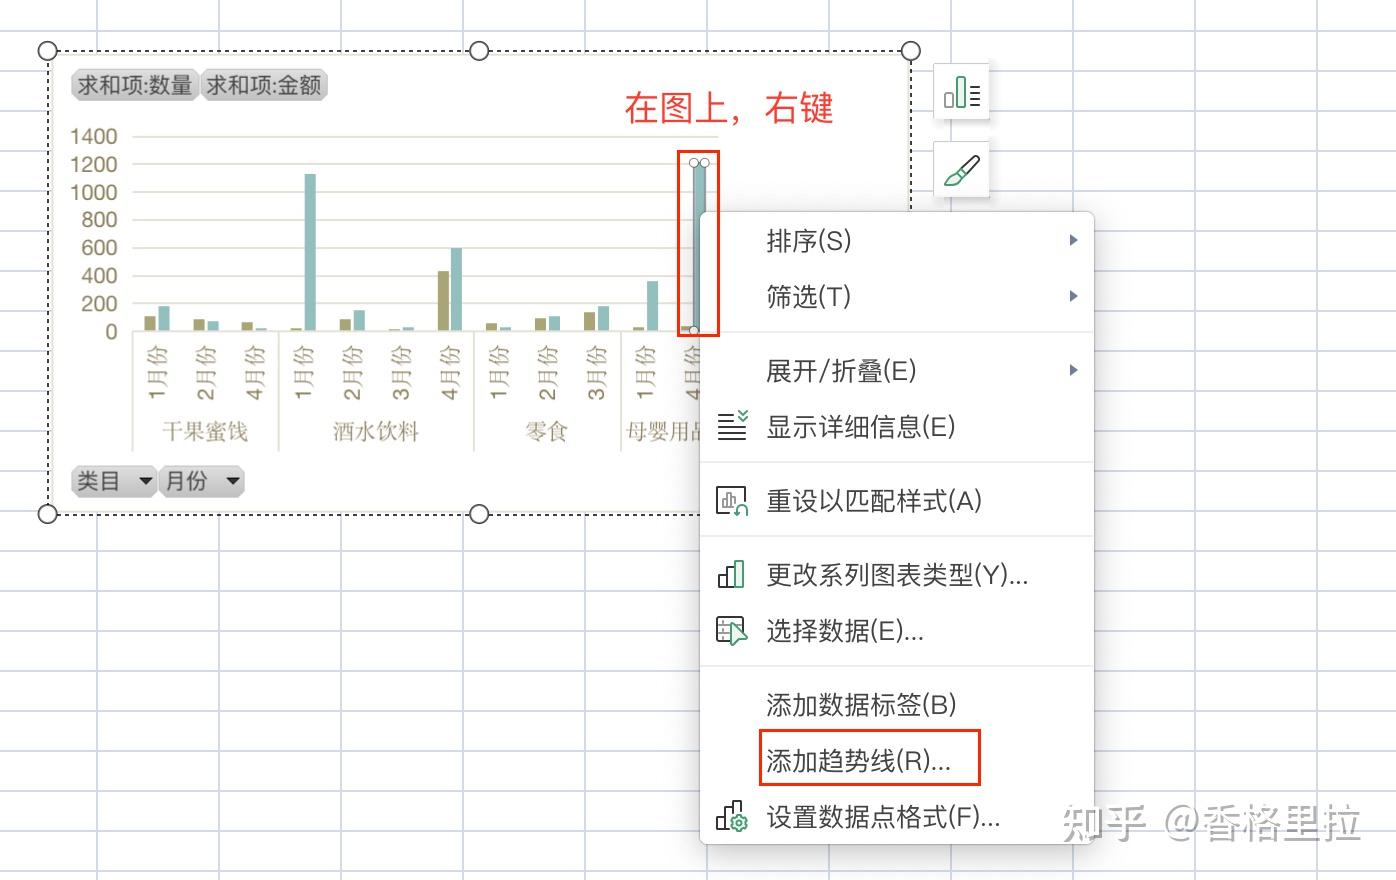Click the 干果蜜饯 category axis label
This screenshot has width=1396, height=880.
tap(205, 431)
